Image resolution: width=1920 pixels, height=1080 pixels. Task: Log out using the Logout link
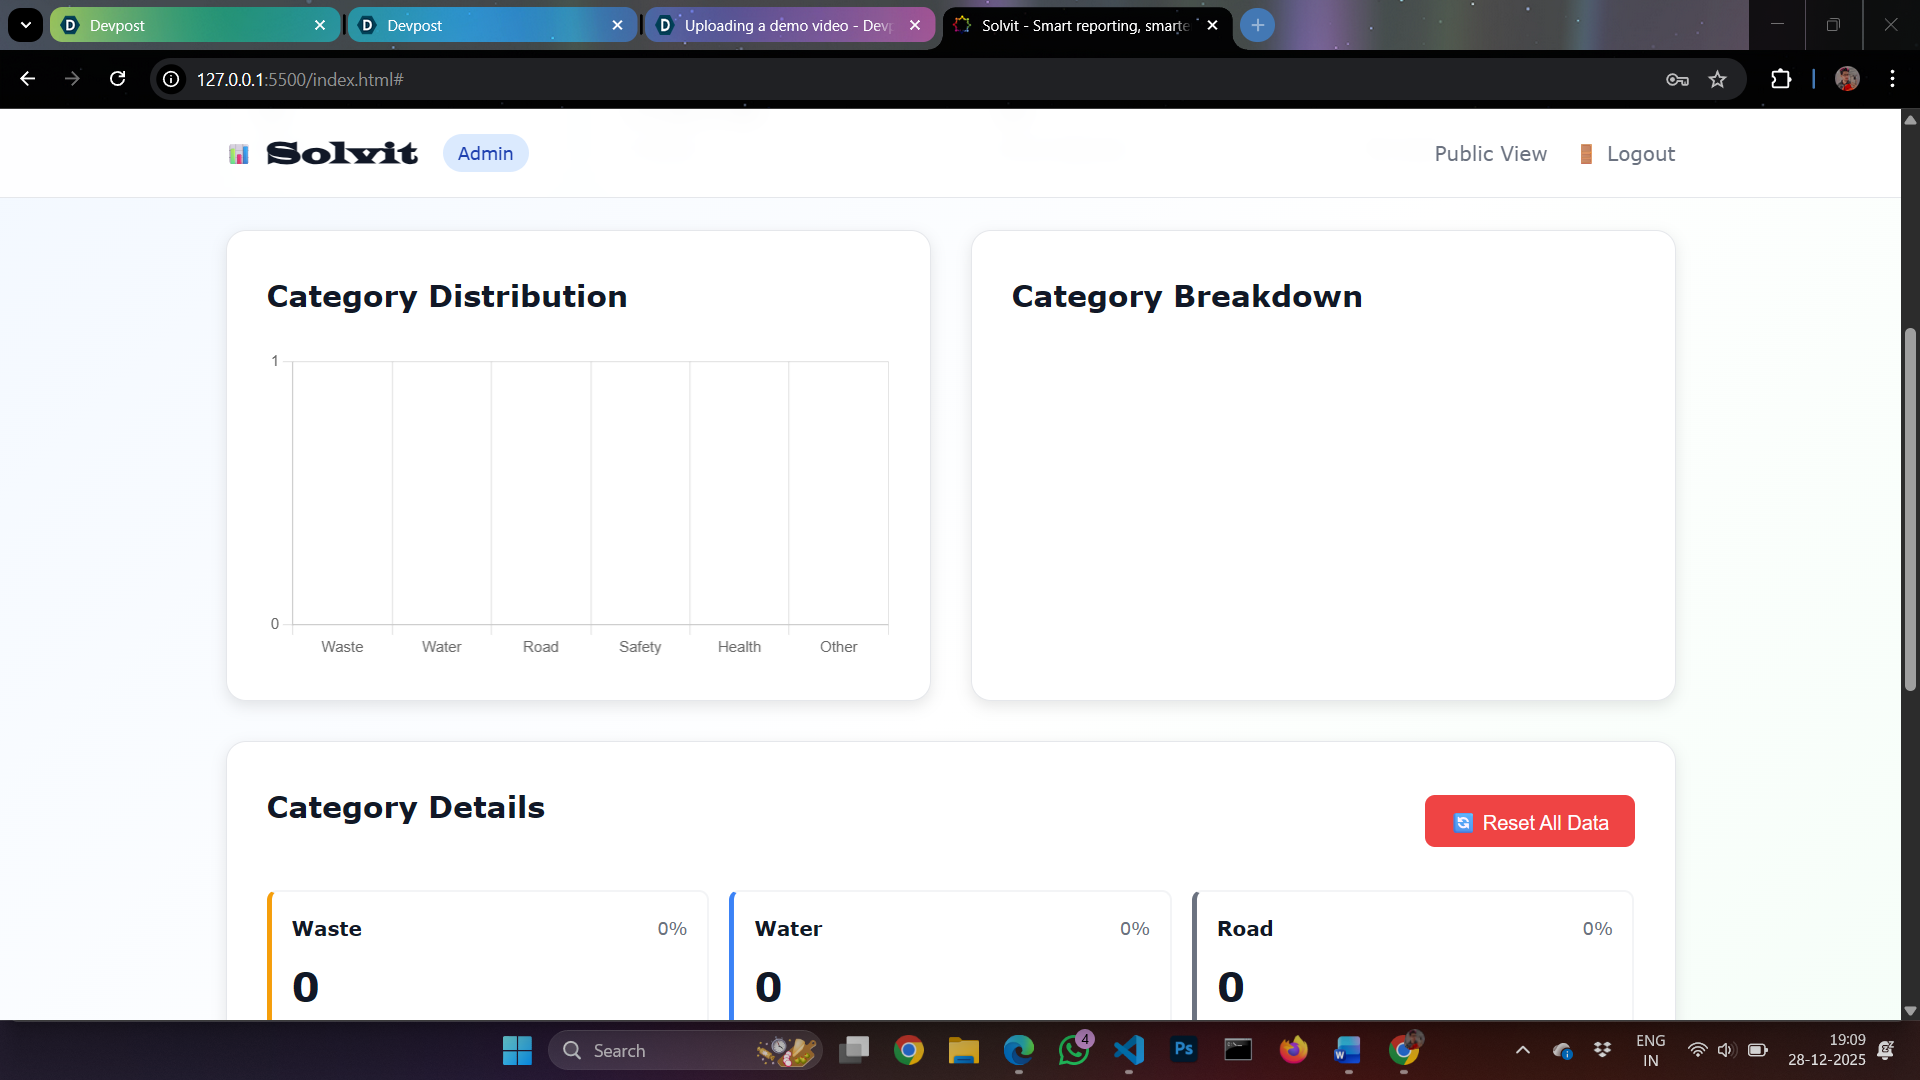pyautogui.click(x=1627, y=154)
